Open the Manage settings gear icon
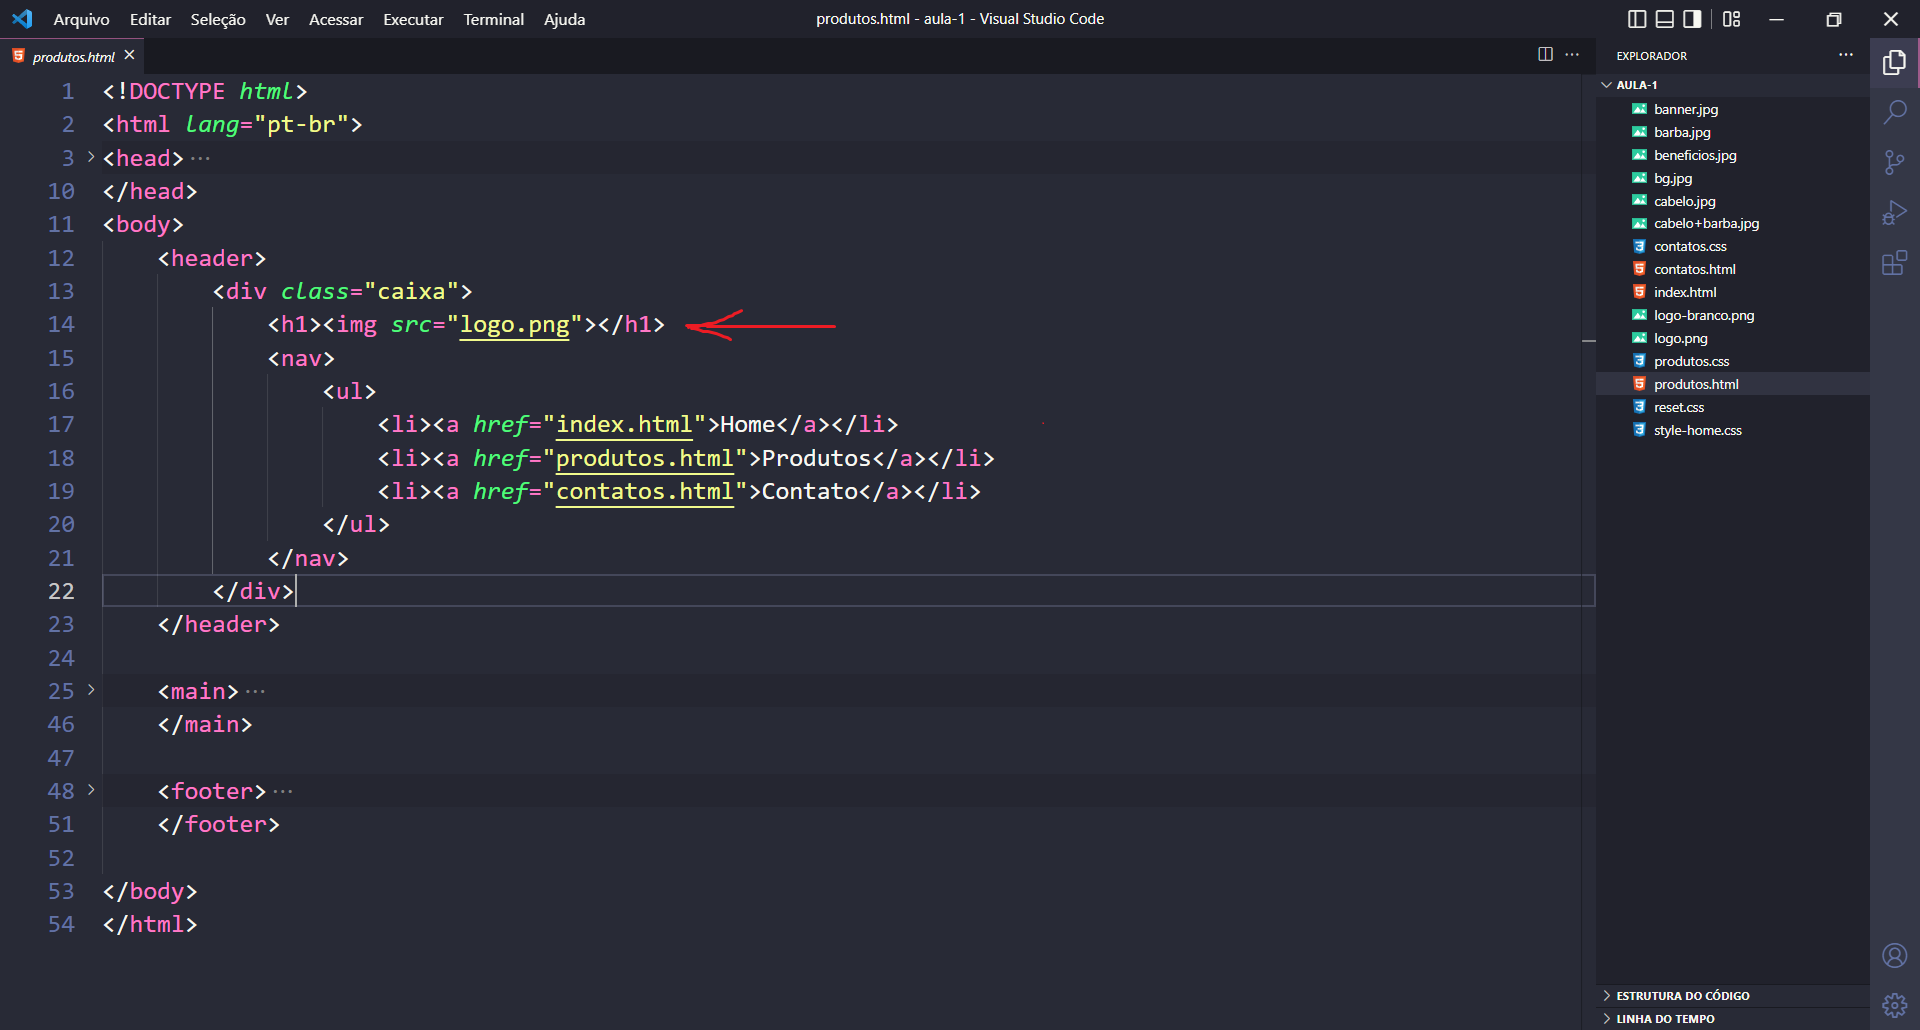The height and width of the screenshot is (1030, 1920). tap(1894, 1005)
